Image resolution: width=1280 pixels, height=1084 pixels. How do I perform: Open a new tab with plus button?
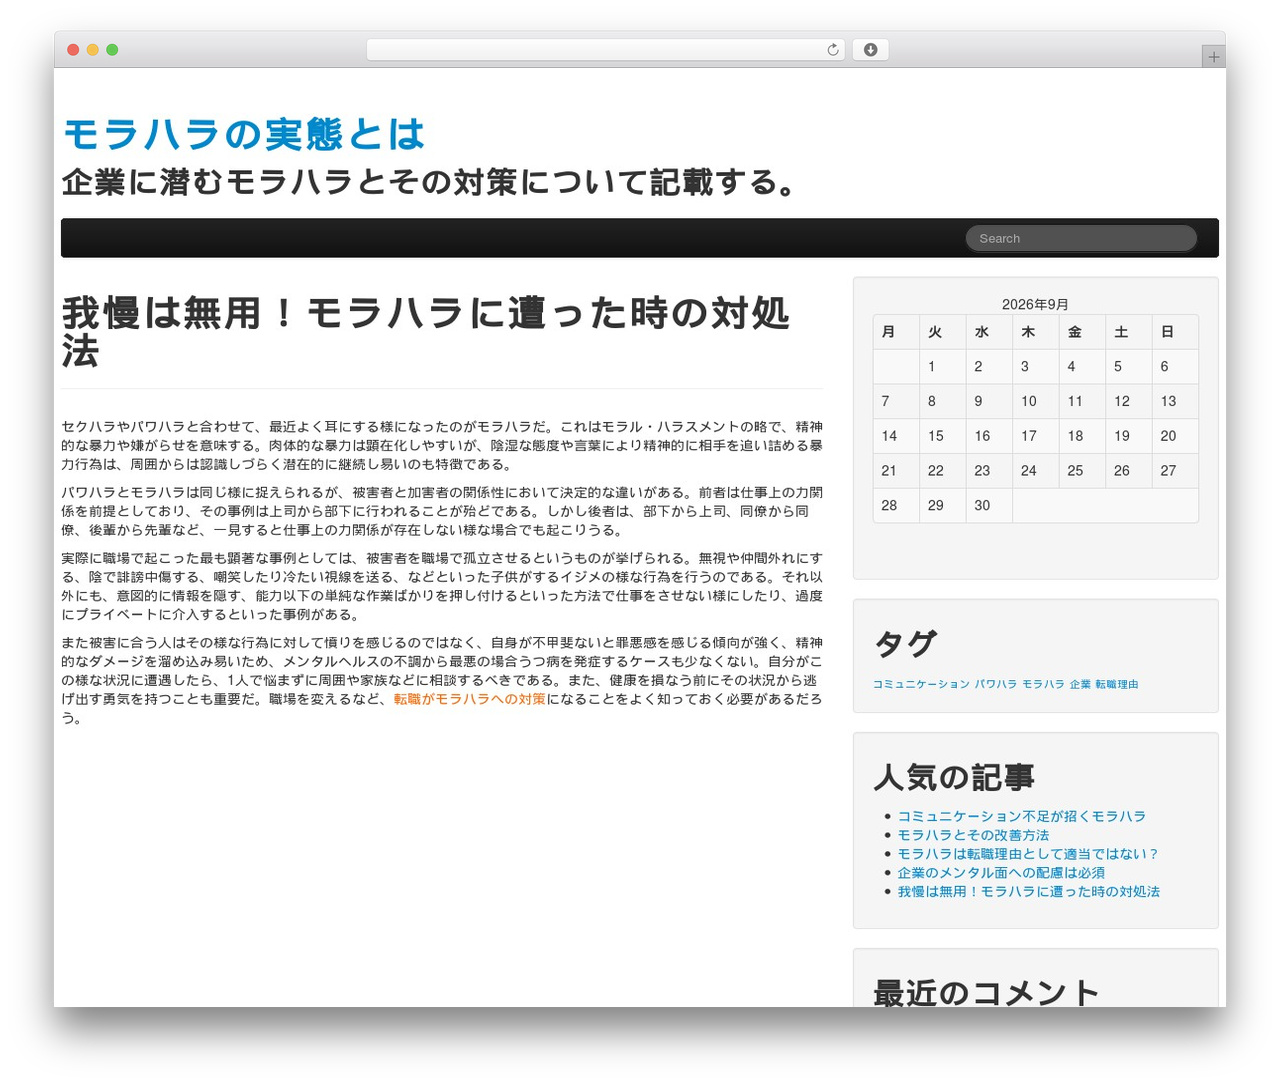pyautogui.click(x=1213, y=57)
